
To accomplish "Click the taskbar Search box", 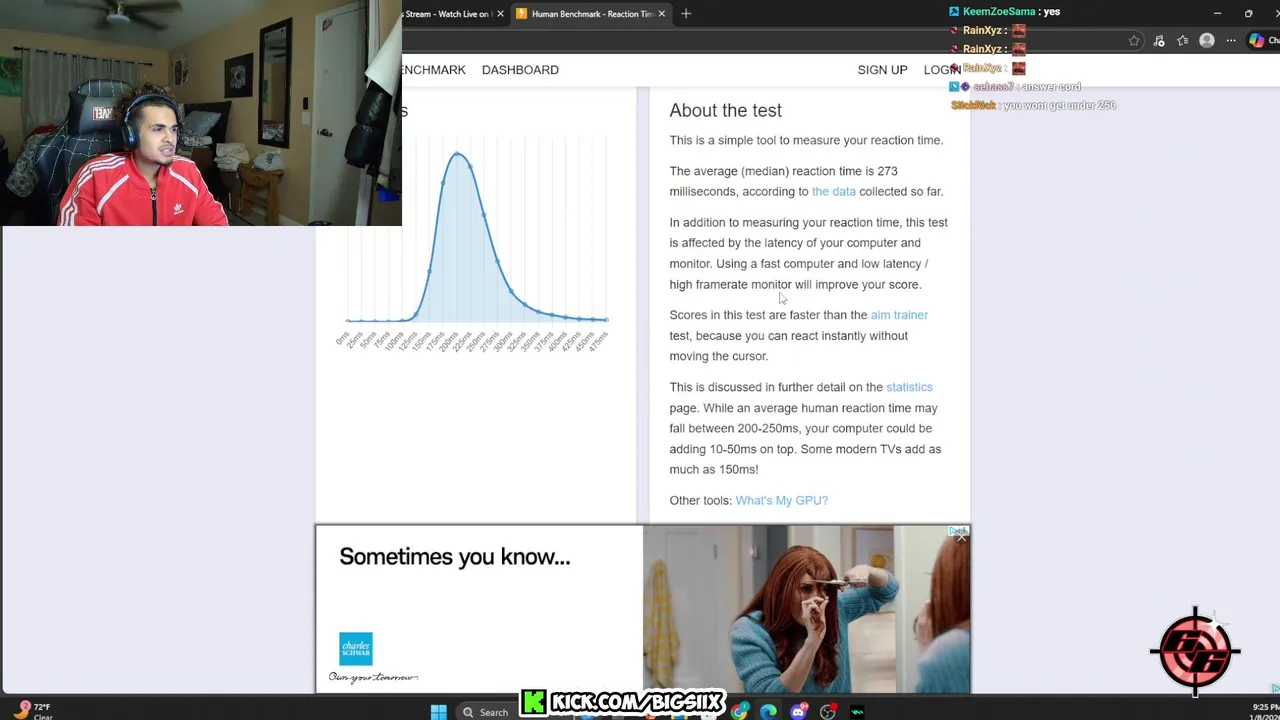I will (x=486, y=712).
